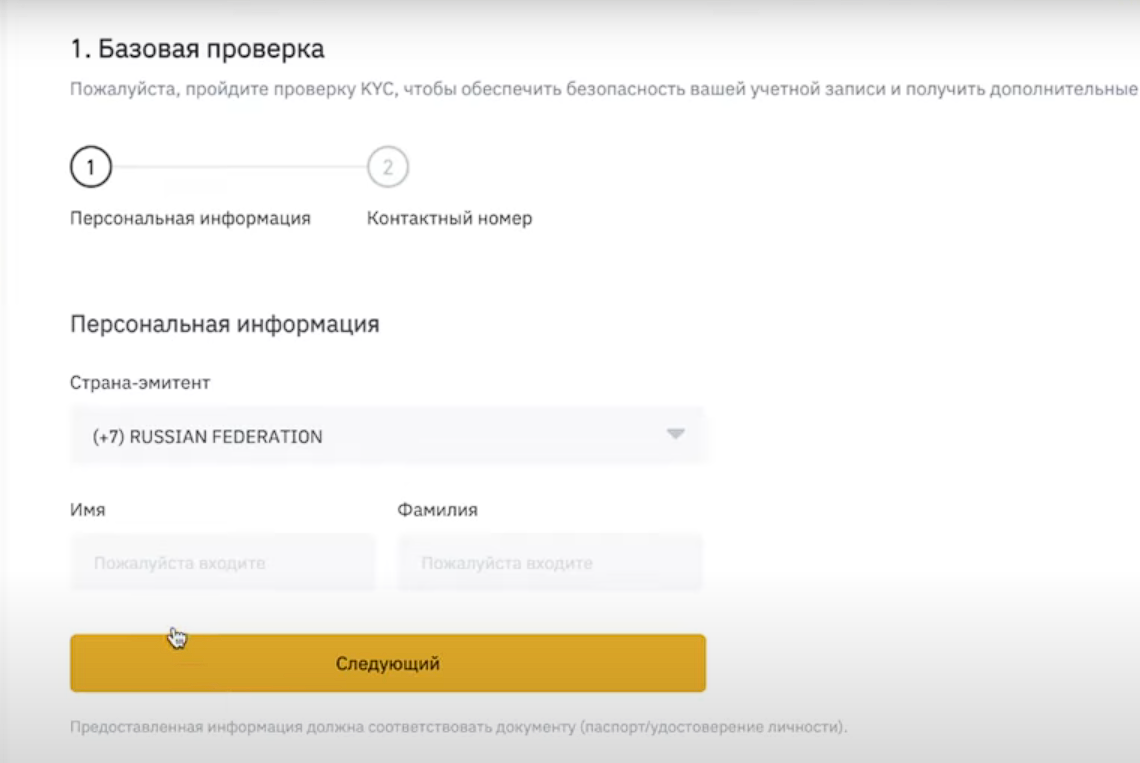Click the 'Фамилия' label above the input
Viewport: 1140px width, 763px height.
tap(437, 509)
